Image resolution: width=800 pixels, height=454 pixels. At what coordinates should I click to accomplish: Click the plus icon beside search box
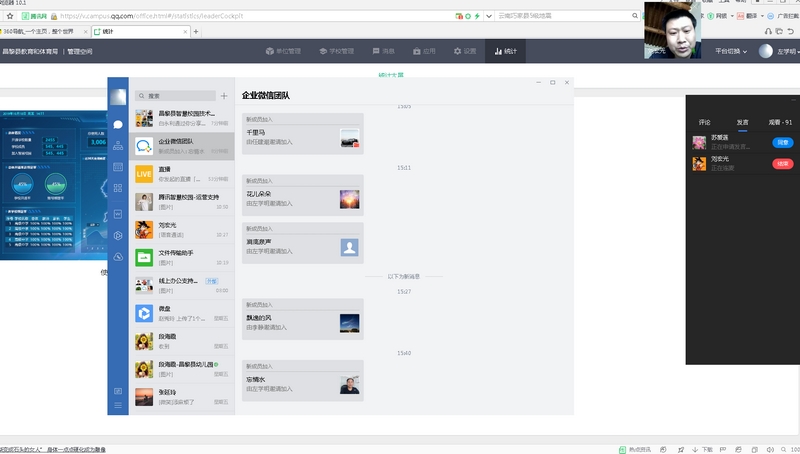(x=223, y=96)
